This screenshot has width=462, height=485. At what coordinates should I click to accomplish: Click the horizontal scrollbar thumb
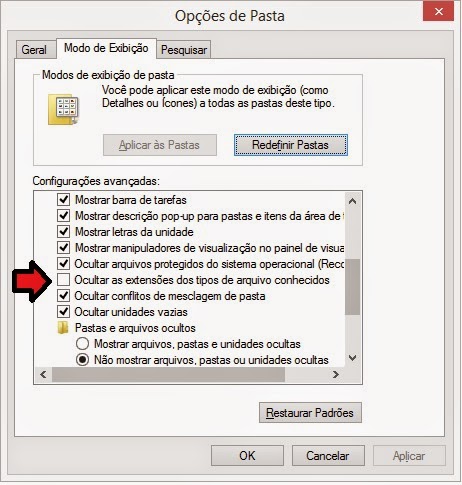pyautogui.click(x=168, y=374)
